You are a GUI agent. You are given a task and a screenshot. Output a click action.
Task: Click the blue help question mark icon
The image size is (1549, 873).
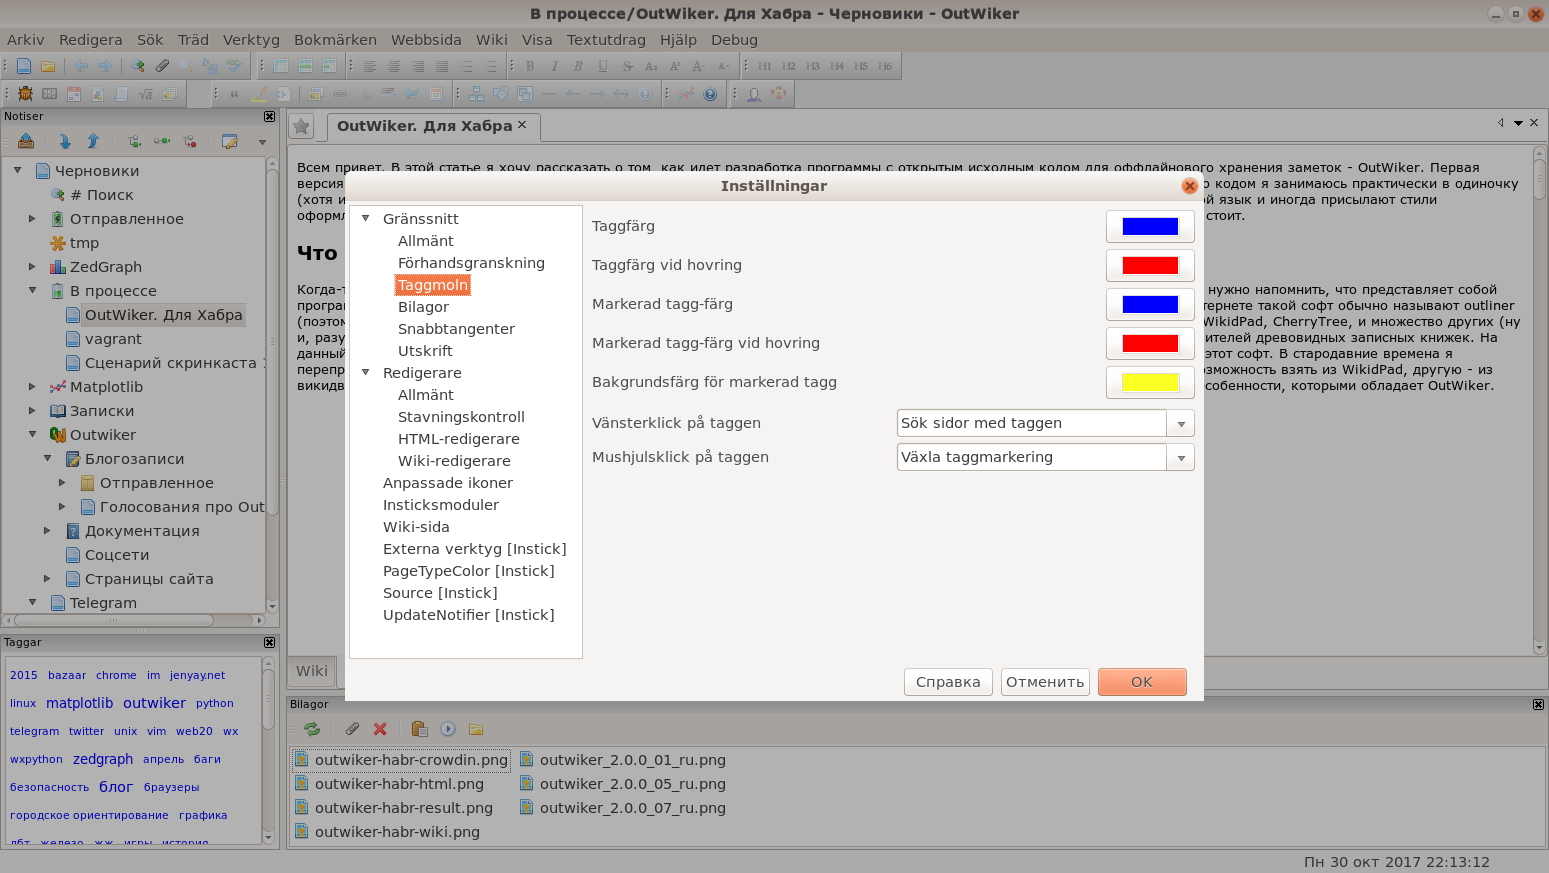tap(710, 94)
